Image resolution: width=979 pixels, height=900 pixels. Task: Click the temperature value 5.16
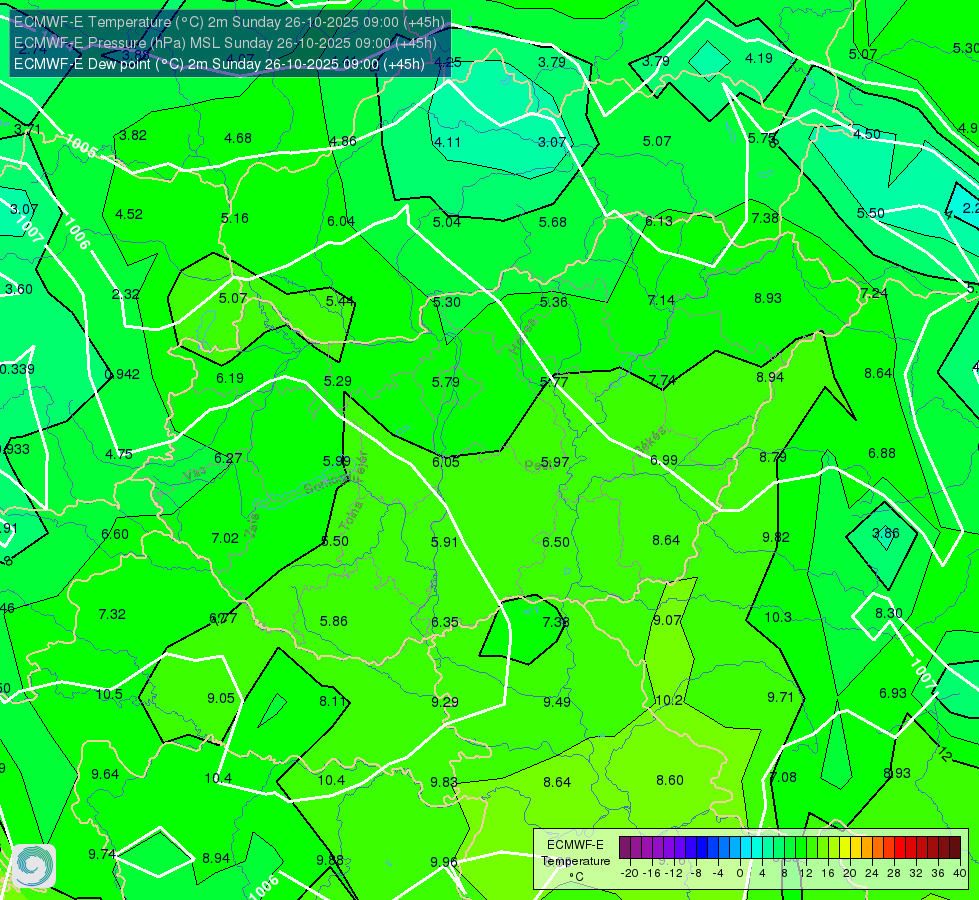235,218
